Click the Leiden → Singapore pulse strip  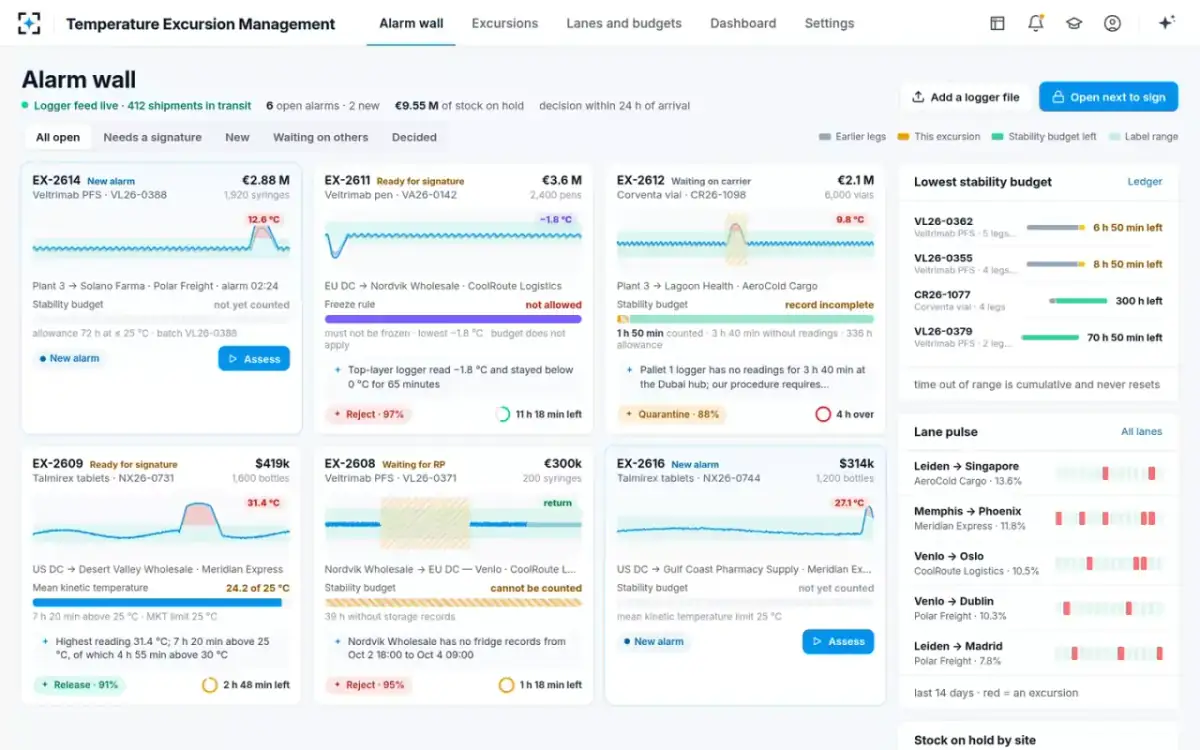[1109, 474]
